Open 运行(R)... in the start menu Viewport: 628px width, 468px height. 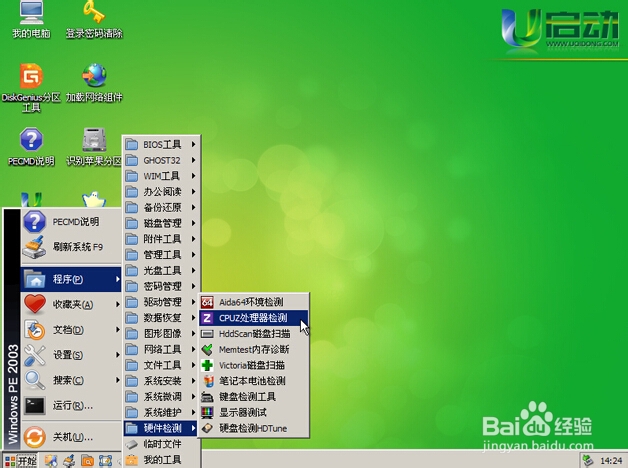point(71,406)
